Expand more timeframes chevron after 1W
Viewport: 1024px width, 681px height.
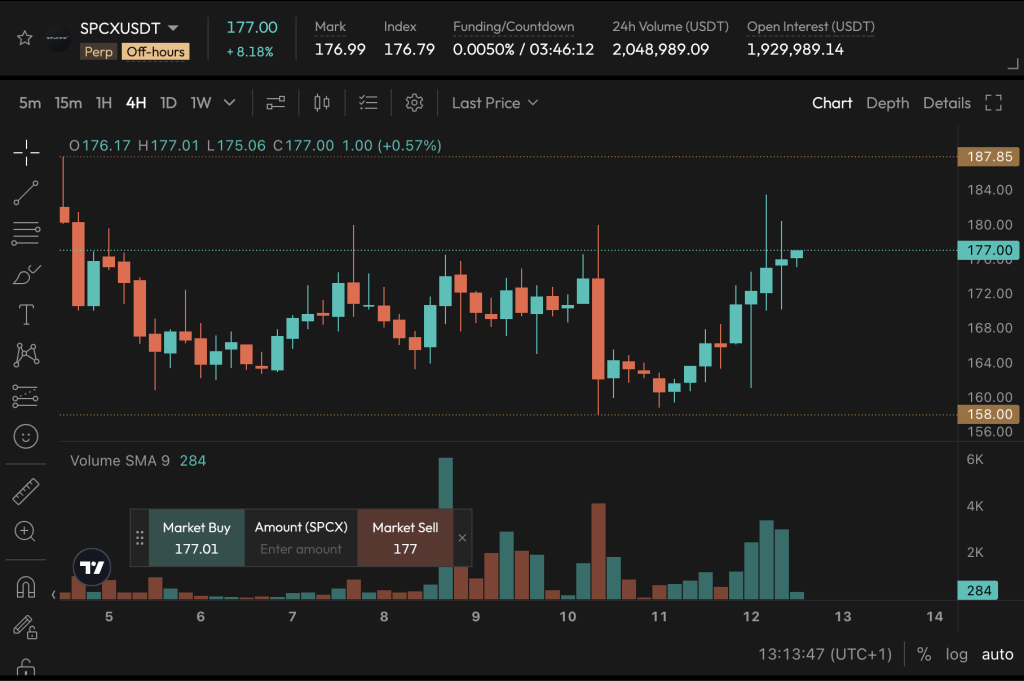tap(229, 103)
